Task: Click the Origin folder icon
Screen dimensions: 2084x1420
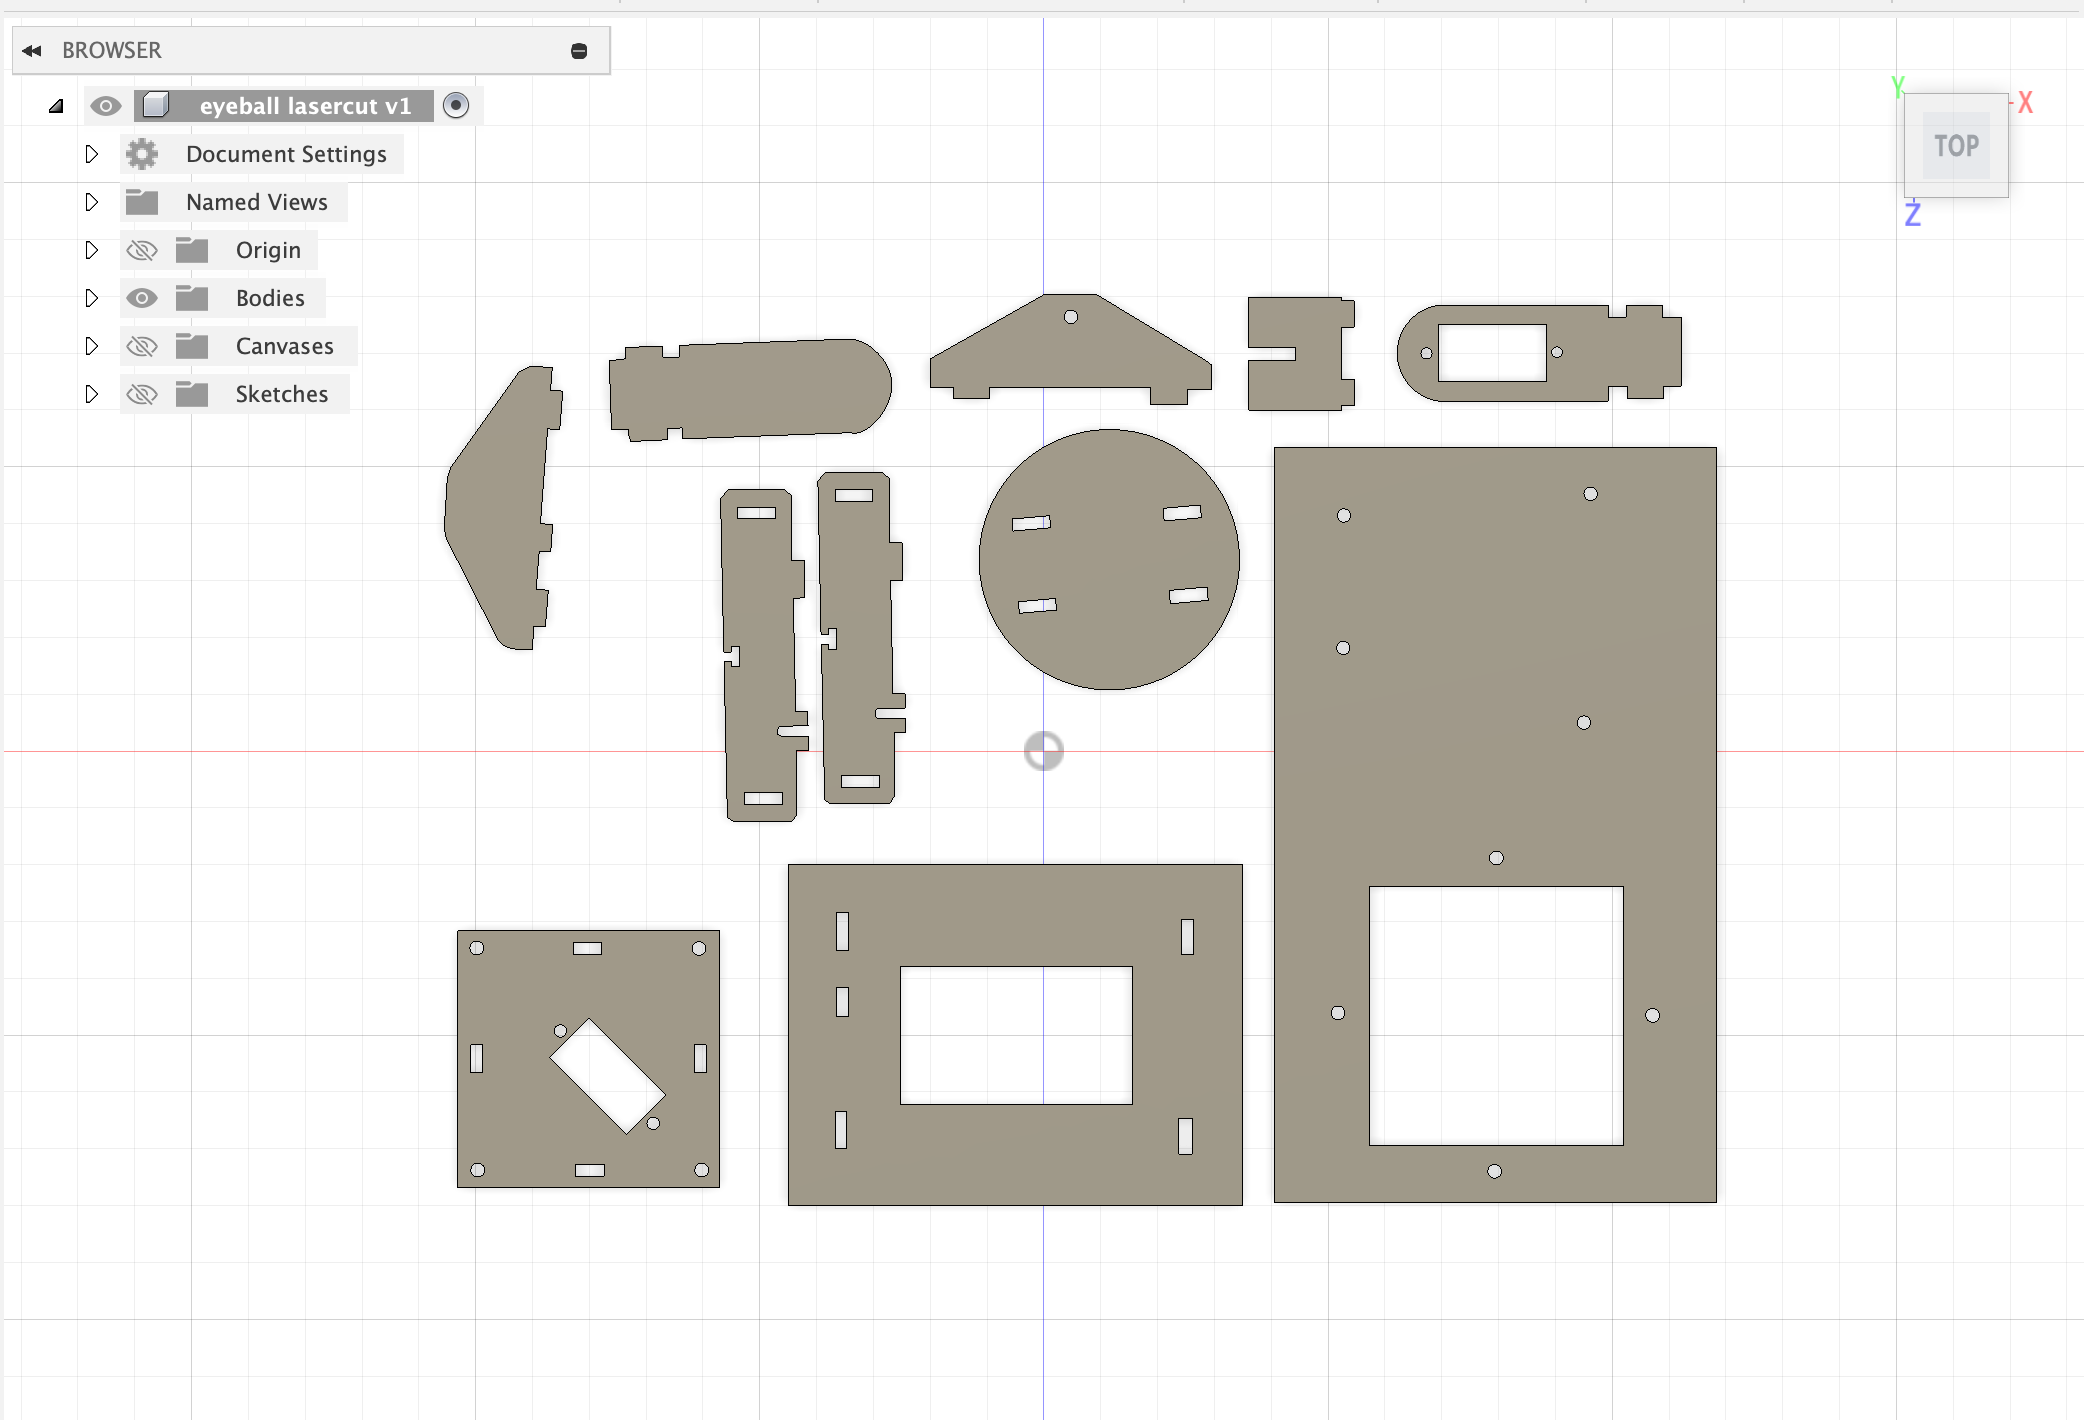Action: [190, 249]
